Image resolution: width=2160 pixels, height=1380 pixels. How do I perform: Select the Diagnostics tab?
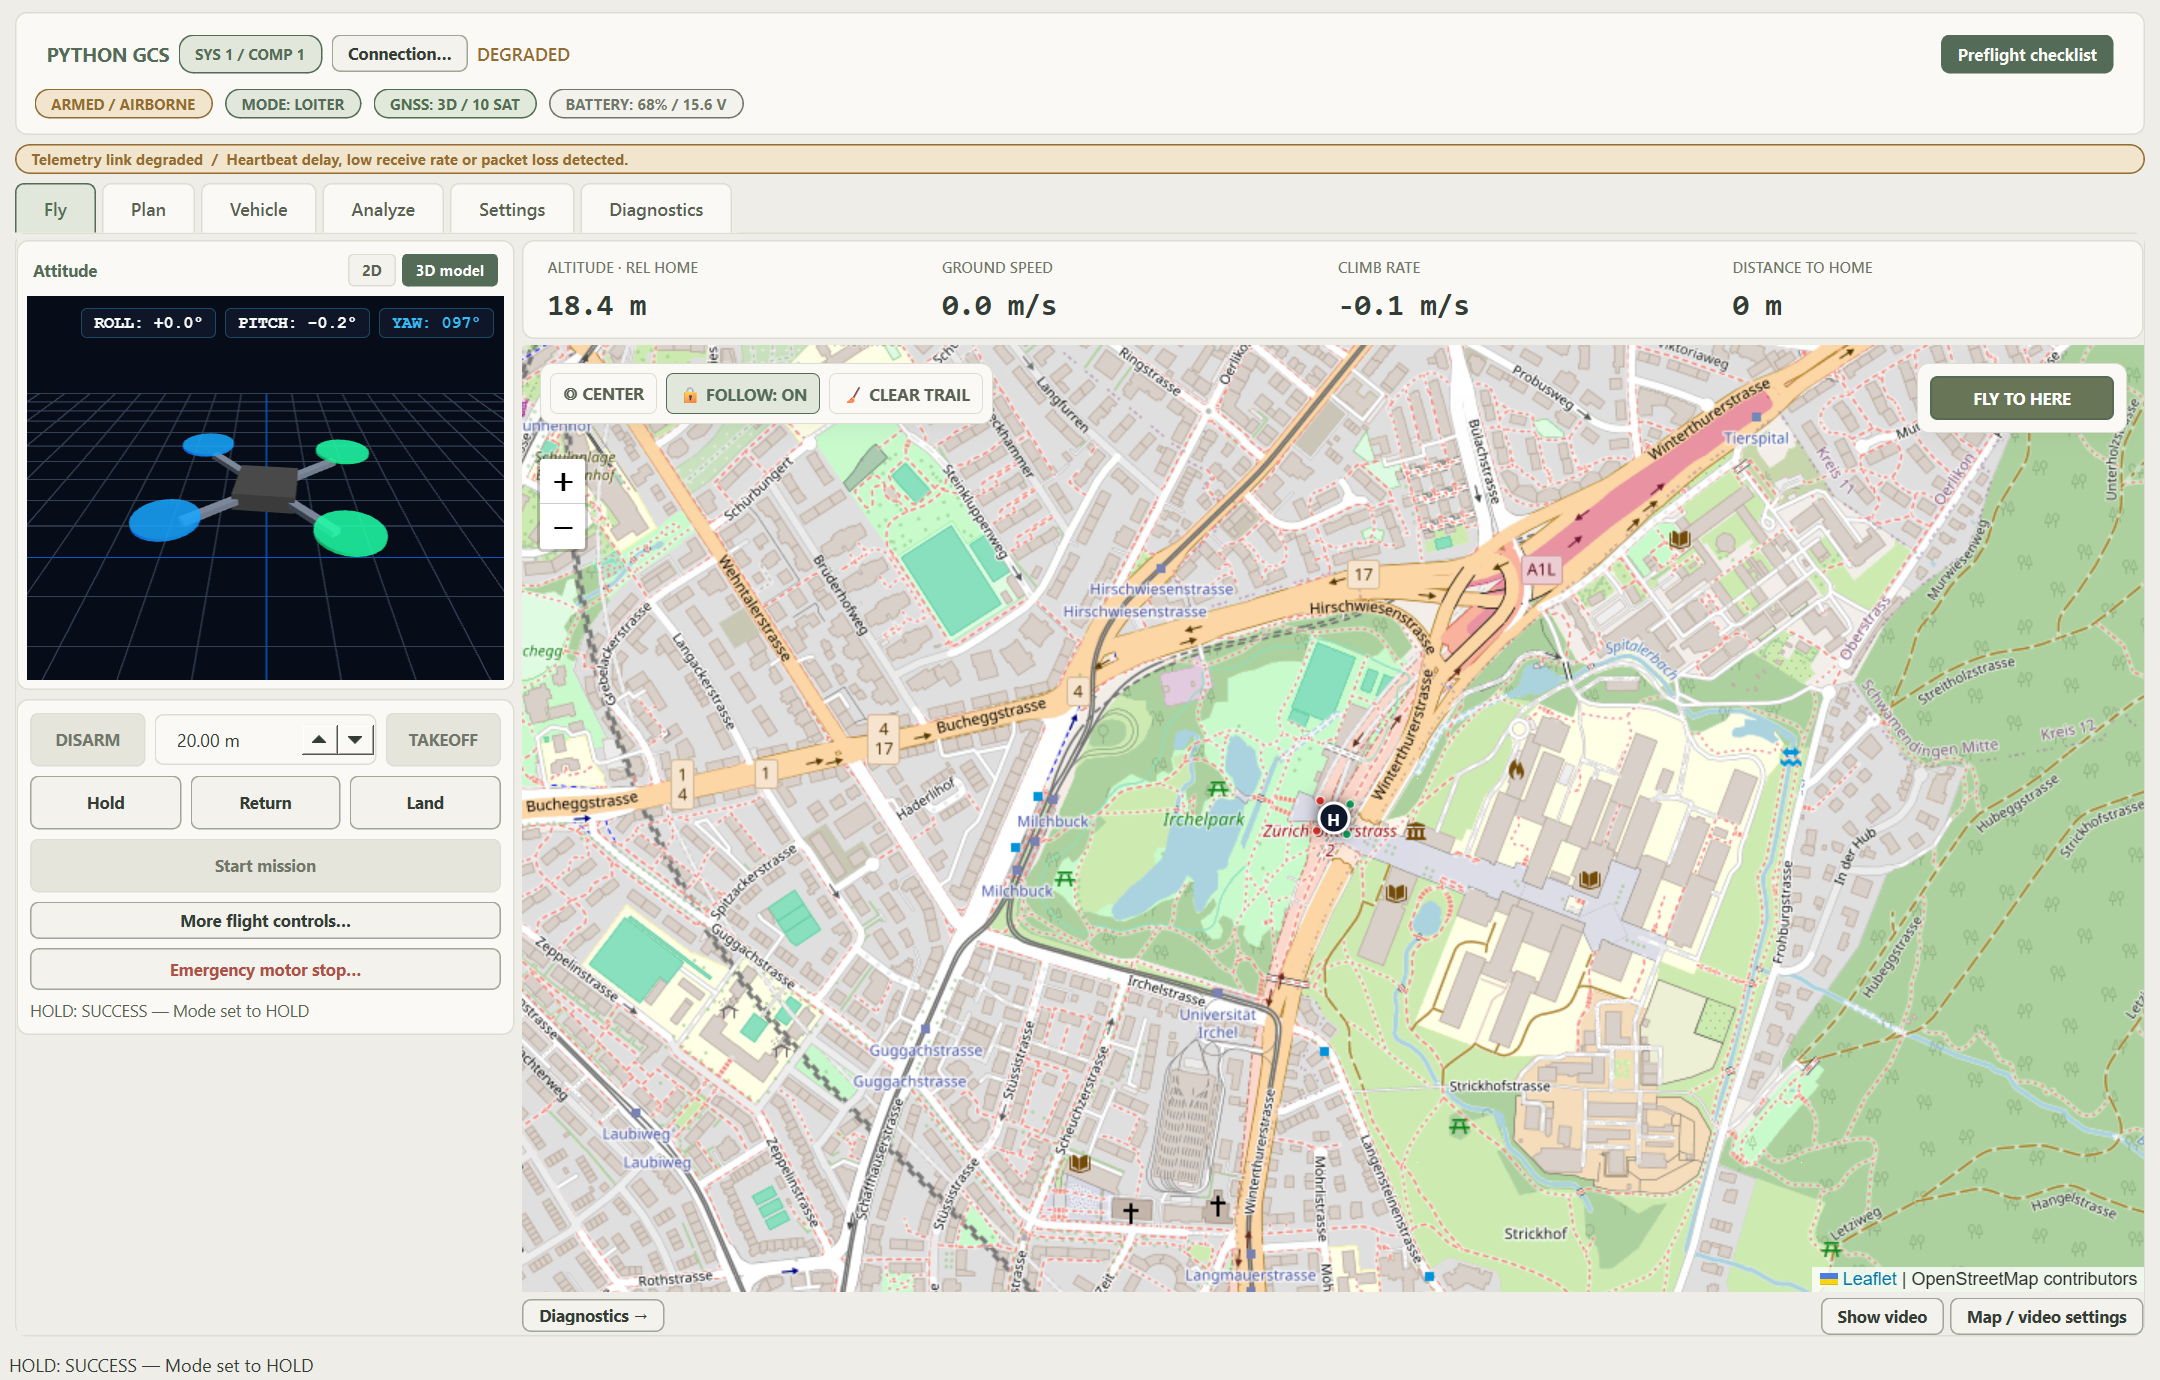[656, 209]
